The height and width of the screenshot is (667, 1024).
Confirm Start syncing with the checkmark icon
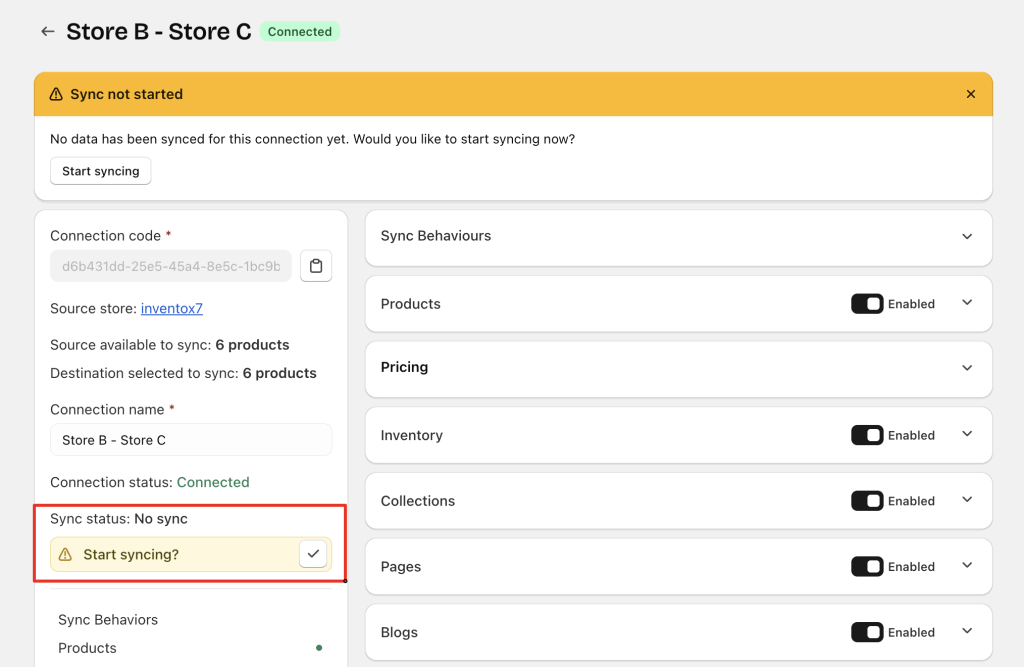[313, 554]
